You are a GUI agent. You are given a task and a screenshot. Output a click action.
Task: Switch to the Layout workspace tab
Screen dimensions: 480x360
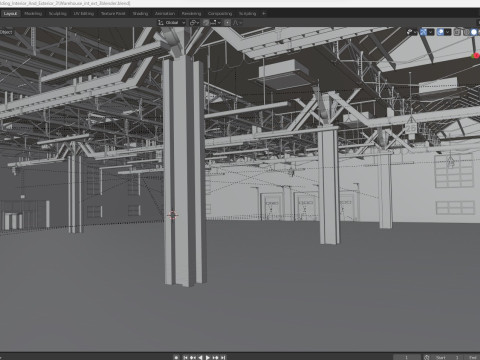coord(10,14)
